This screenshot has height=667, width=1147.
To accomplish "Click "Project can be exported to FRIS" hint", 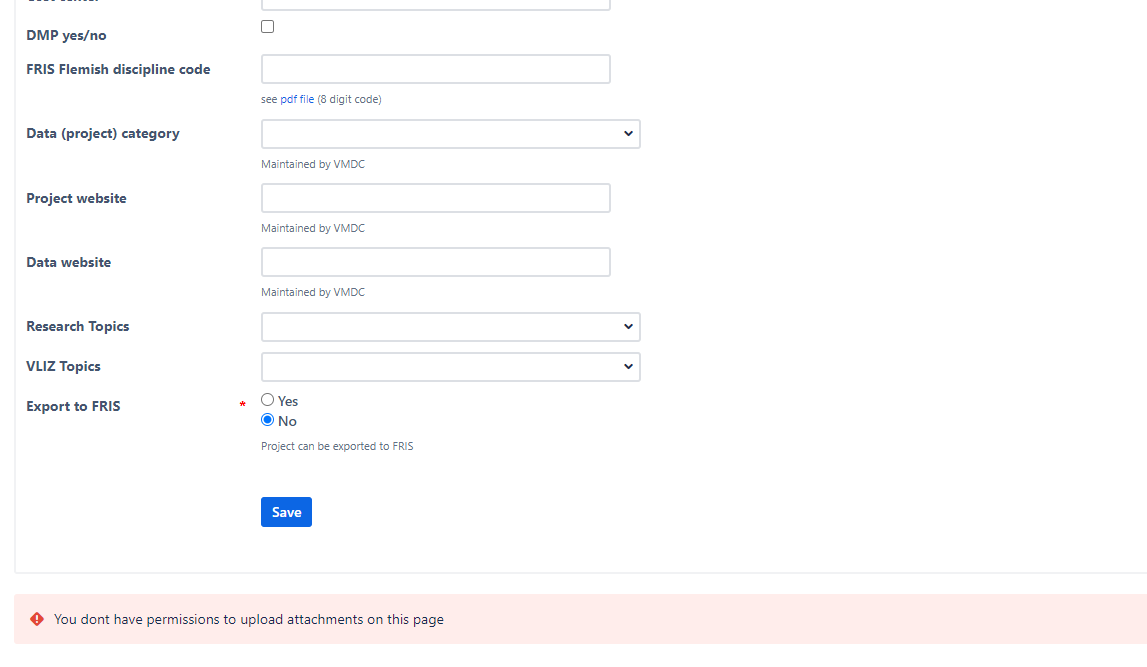I will click(337, 446).
